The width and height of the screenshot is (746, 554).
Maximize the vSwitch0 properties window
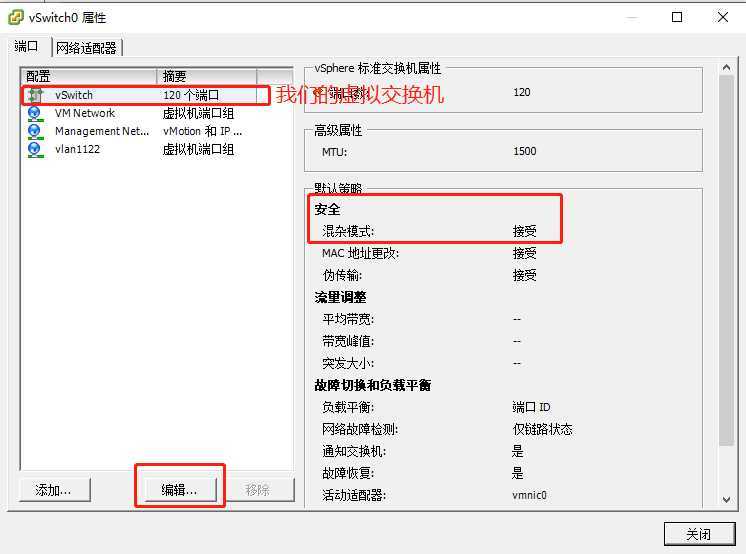pos(677,17)
